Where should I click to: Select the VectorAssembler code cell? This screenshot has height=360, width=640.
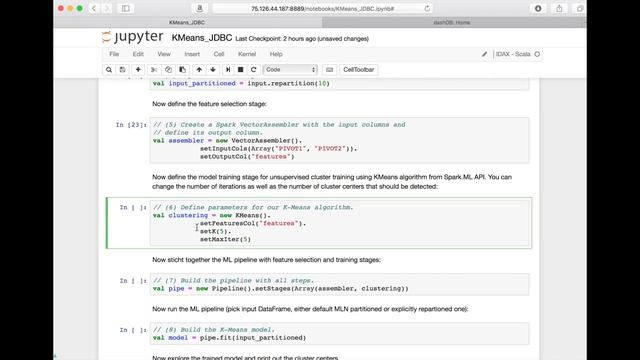(339, 140)
